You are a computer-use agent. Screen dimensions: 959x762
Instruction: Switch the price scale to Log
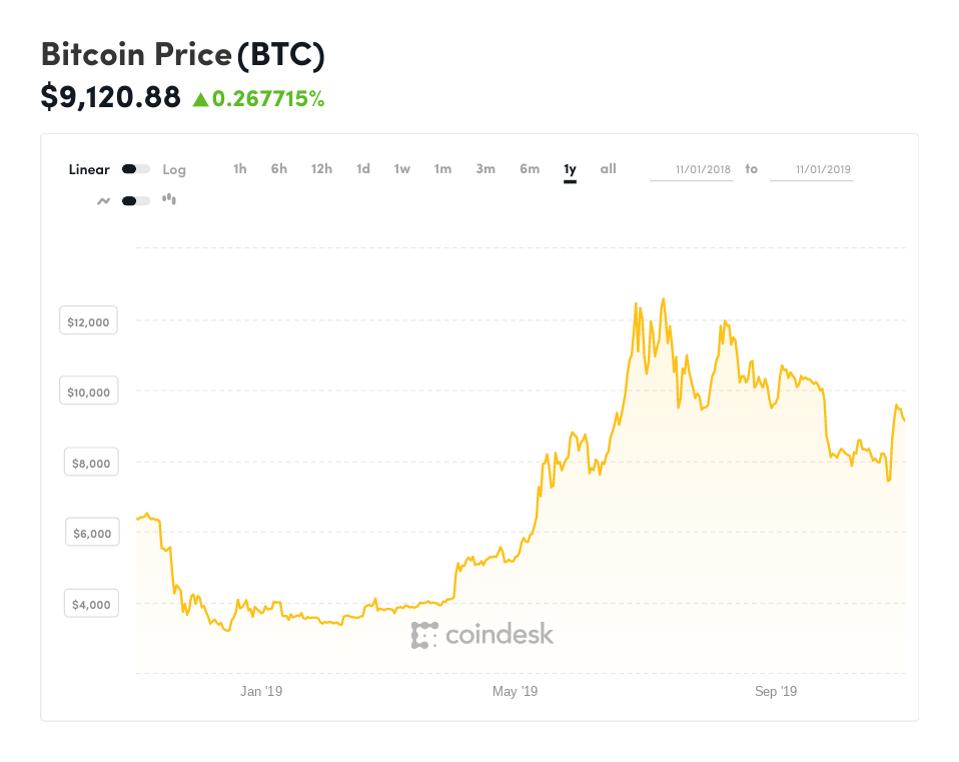point(173,170)
